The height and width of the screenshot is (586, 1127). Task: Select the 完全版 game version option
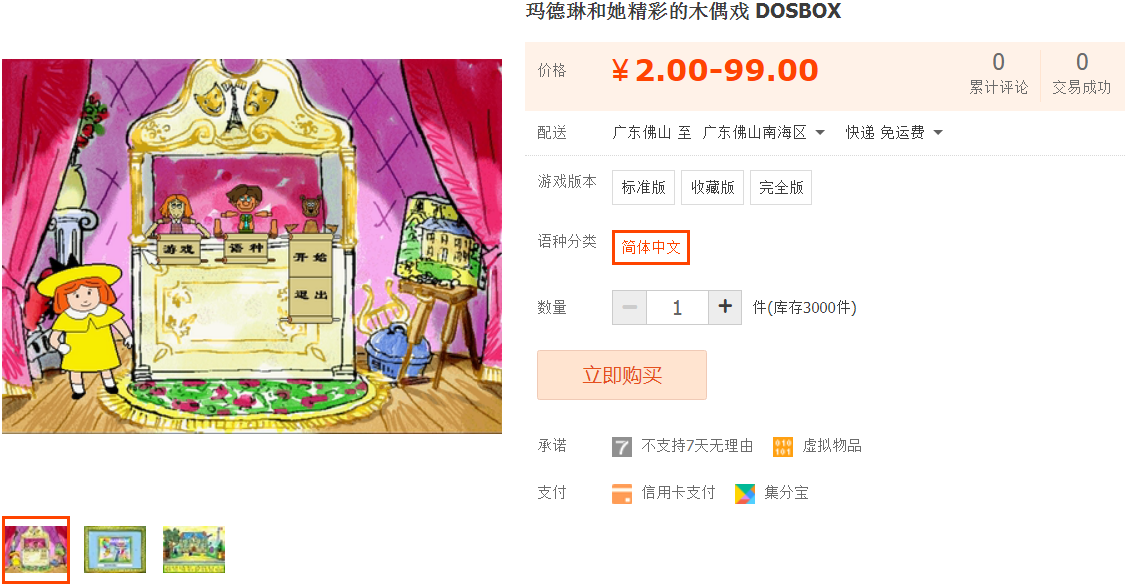point(781,188)
